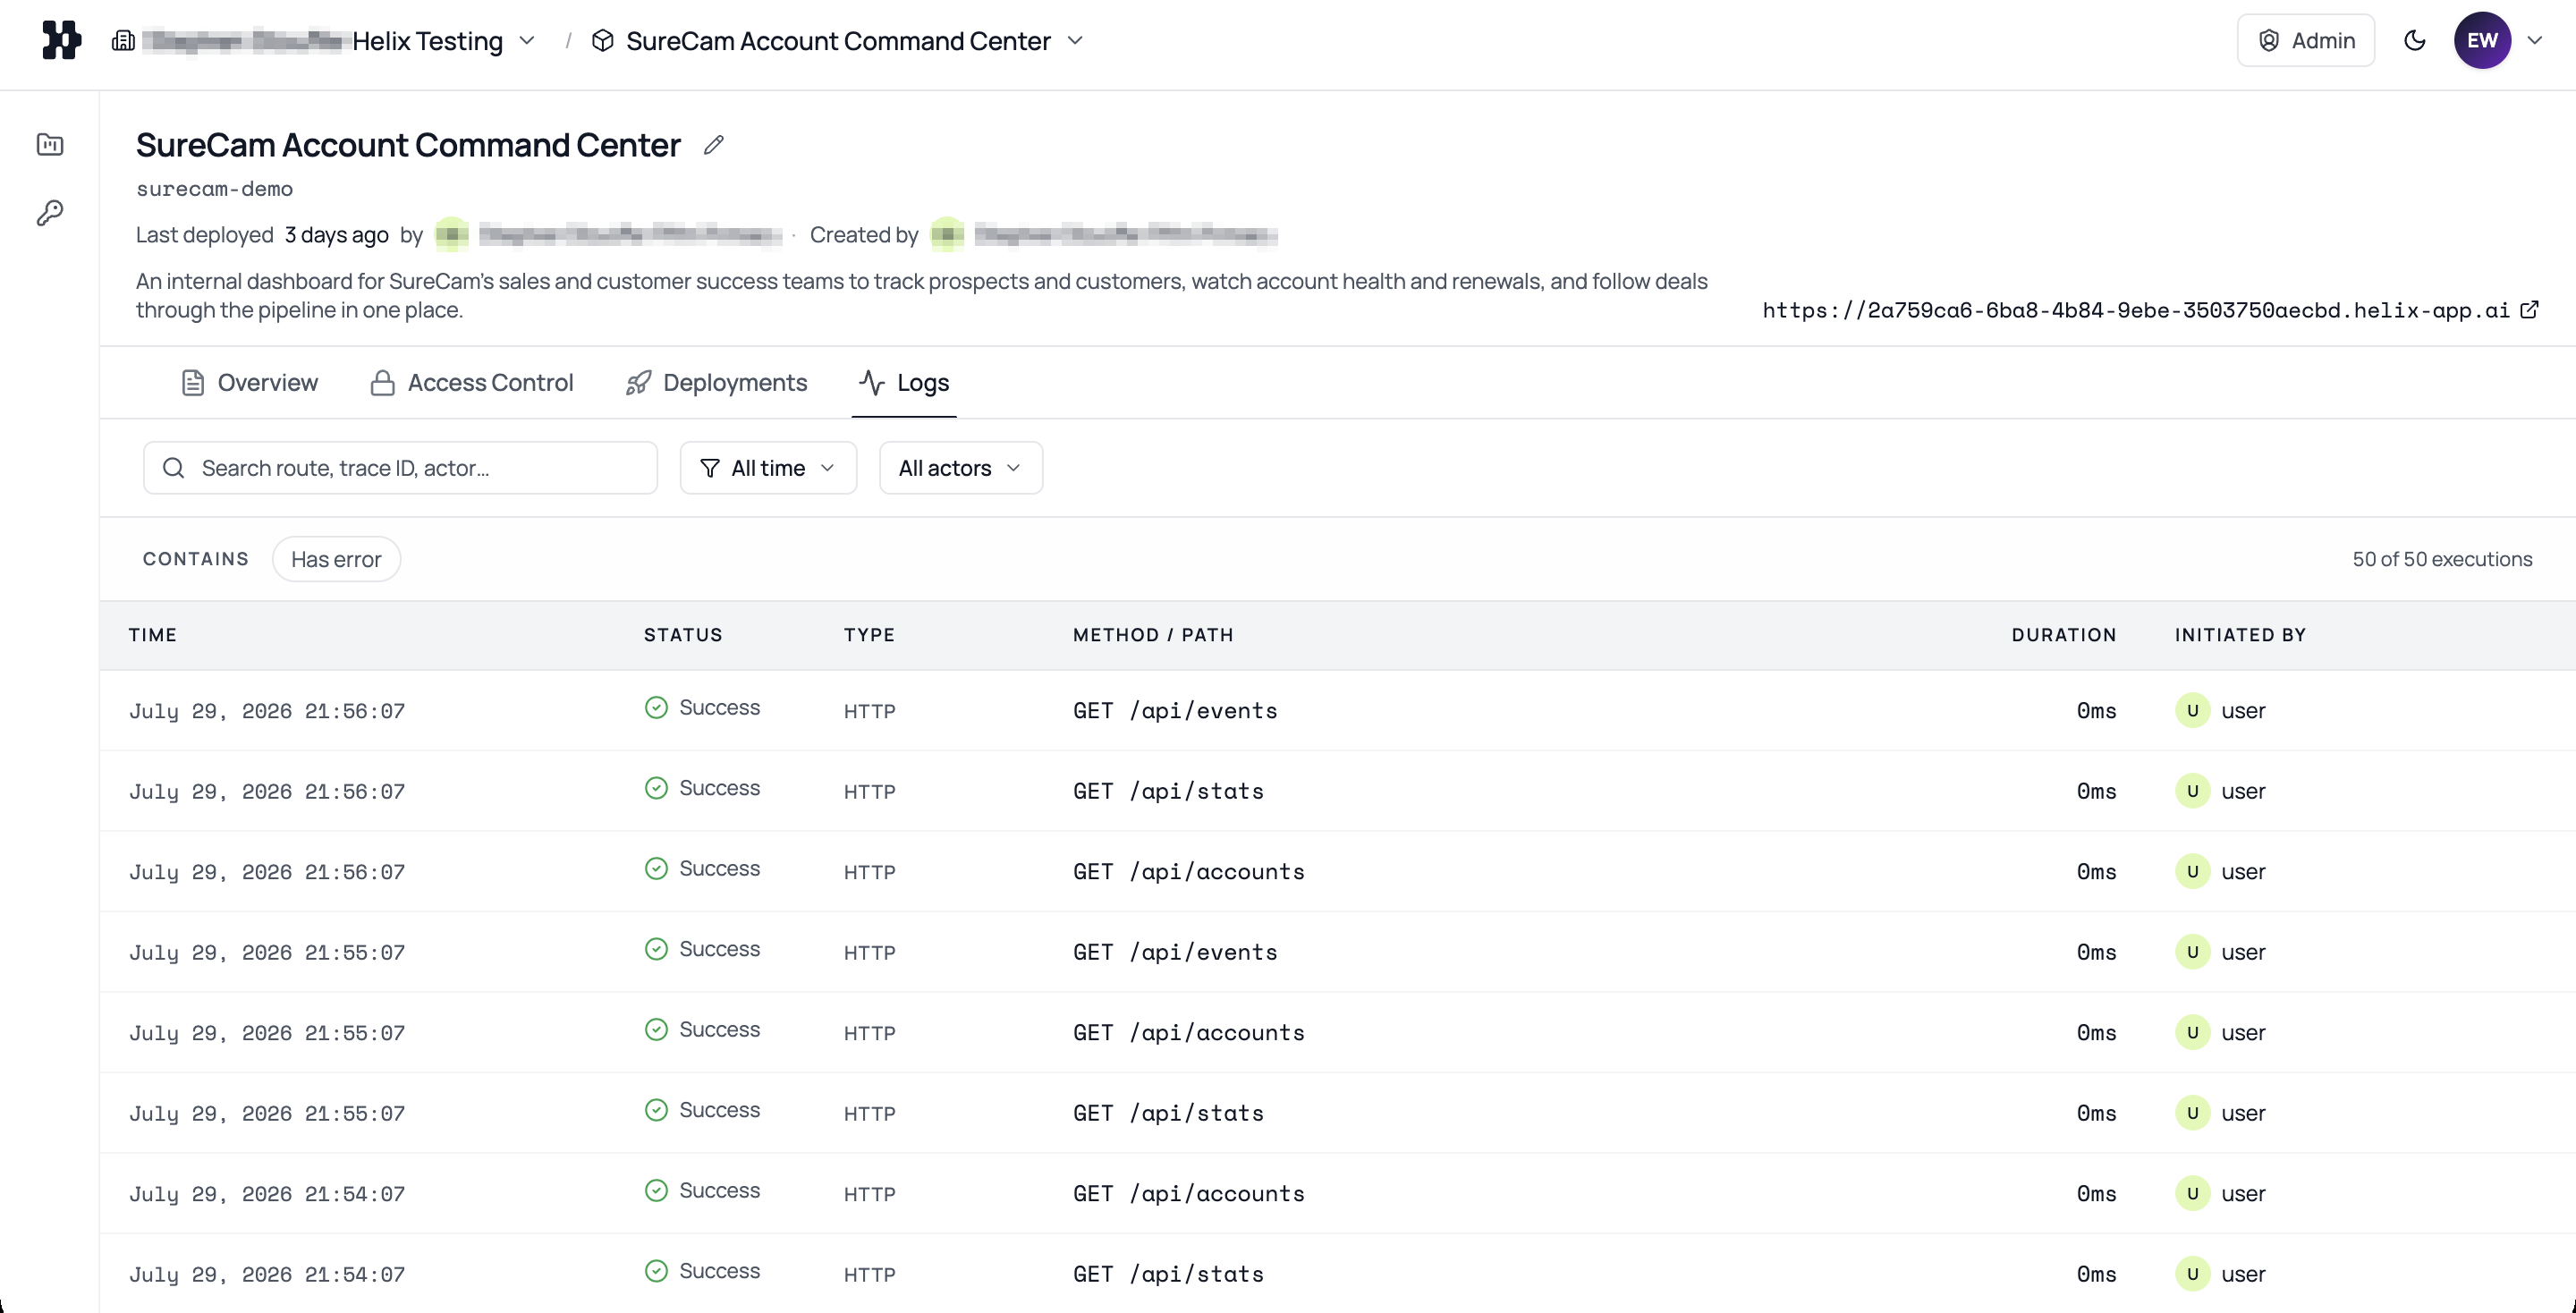Screen dimensions: 2576x1313
Task: Click the app cube icon in breadcrumb
Action: point(602,41)
